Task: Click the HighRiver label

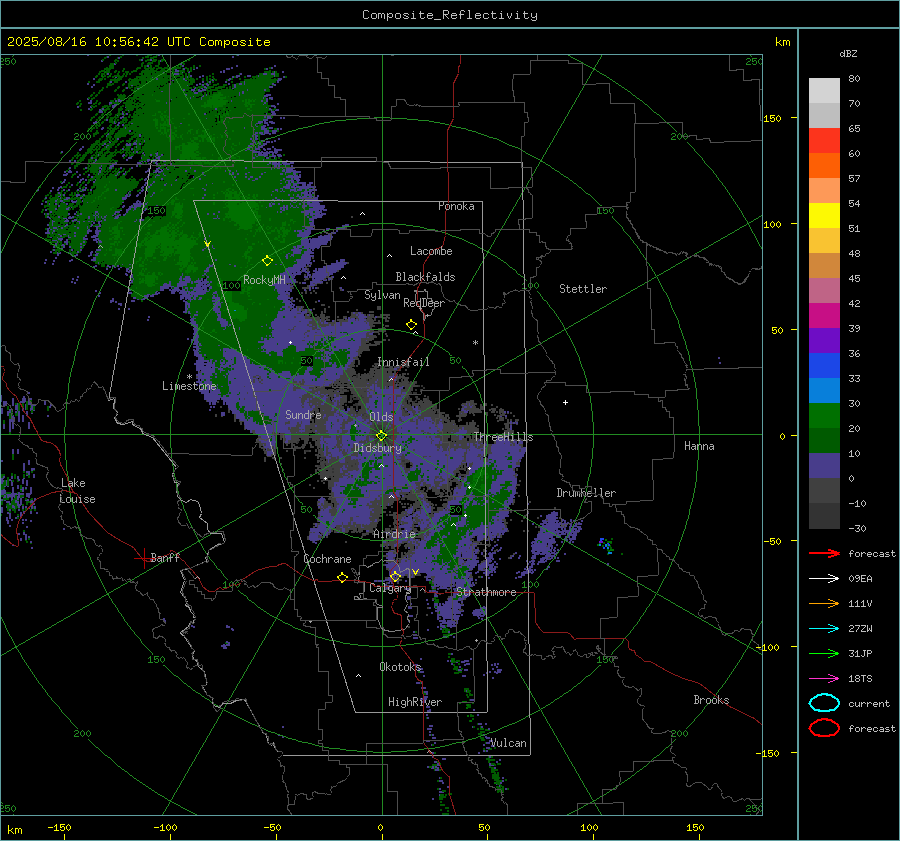Action: click(415, 702)
